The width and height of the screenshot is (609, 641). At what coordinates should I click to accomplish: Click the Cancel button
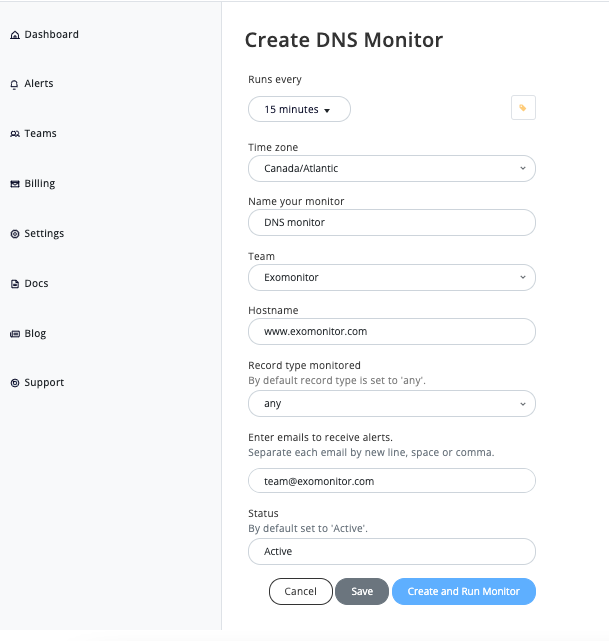pyautogui.click(x=301, y=592)
